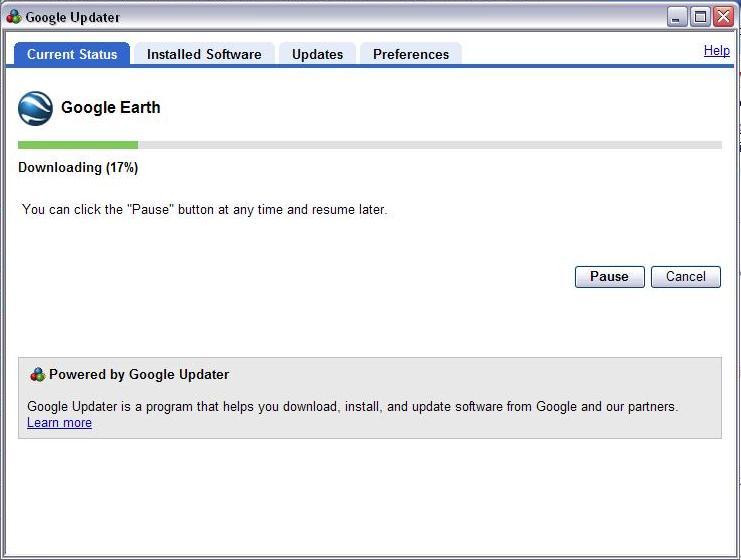Maximize the Google Updater window
The image size is (741, 560).
[x=700, y=17]
